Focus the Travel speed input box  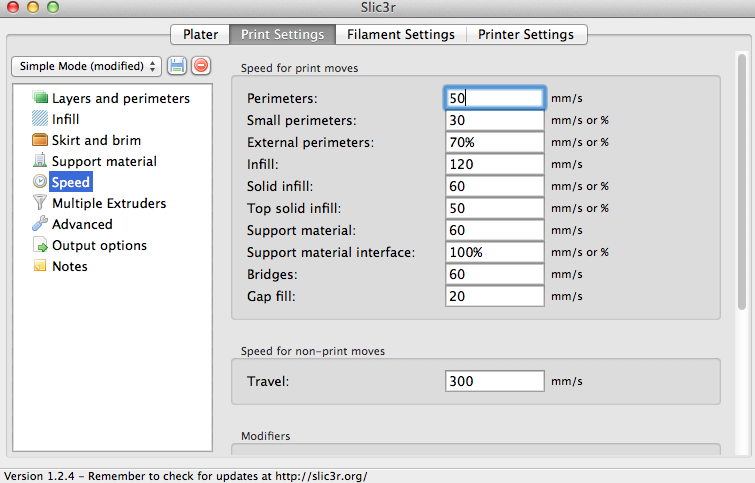point(495,381)
